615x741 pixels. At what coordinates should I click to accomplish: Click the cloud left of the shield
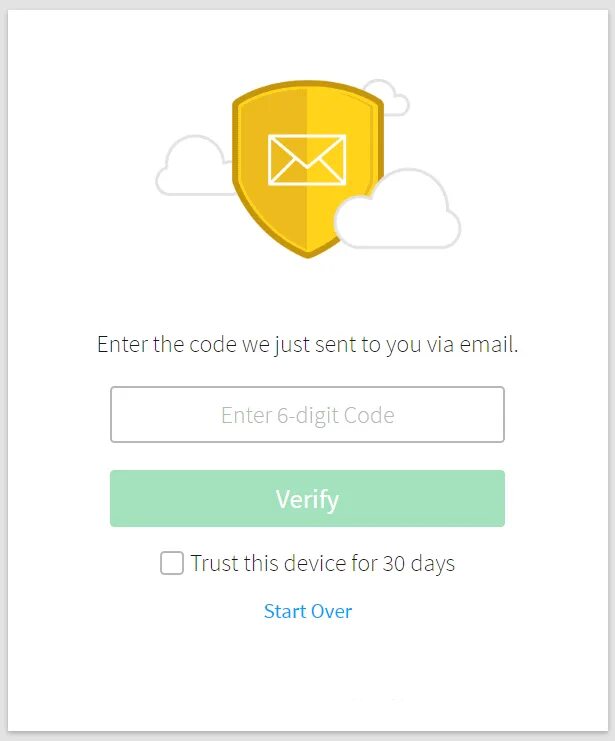194,165
